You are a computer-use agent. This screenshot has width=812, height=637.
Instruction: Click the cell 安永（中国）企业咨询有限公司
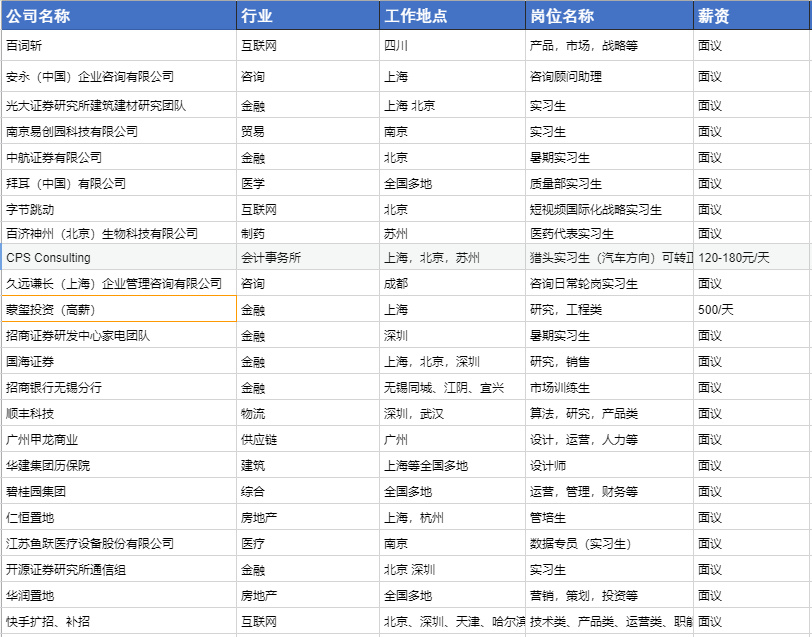(x=119, y=77)
